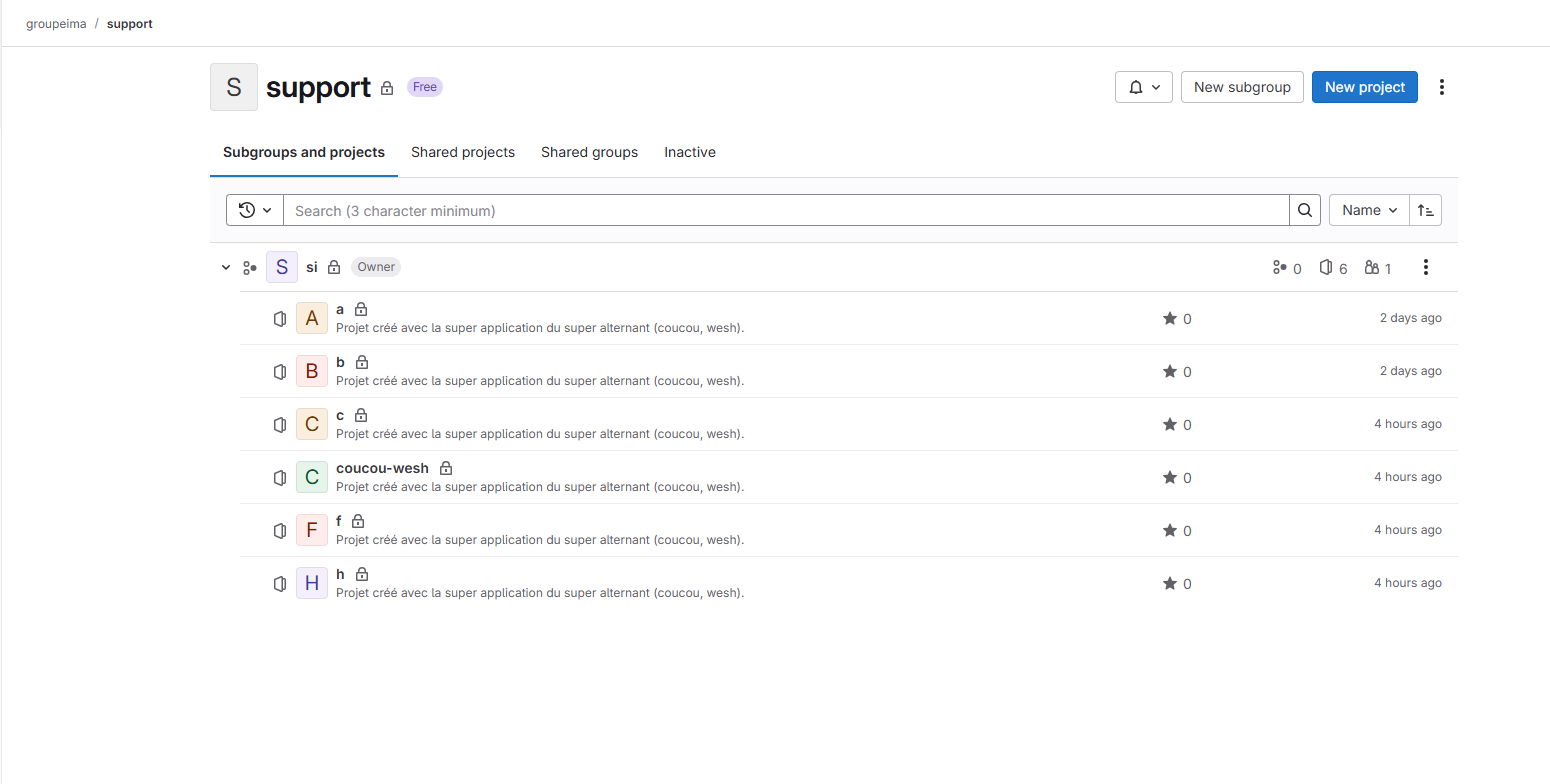
Task: Toggle the sort direction icon
Action: (1425, 210)
